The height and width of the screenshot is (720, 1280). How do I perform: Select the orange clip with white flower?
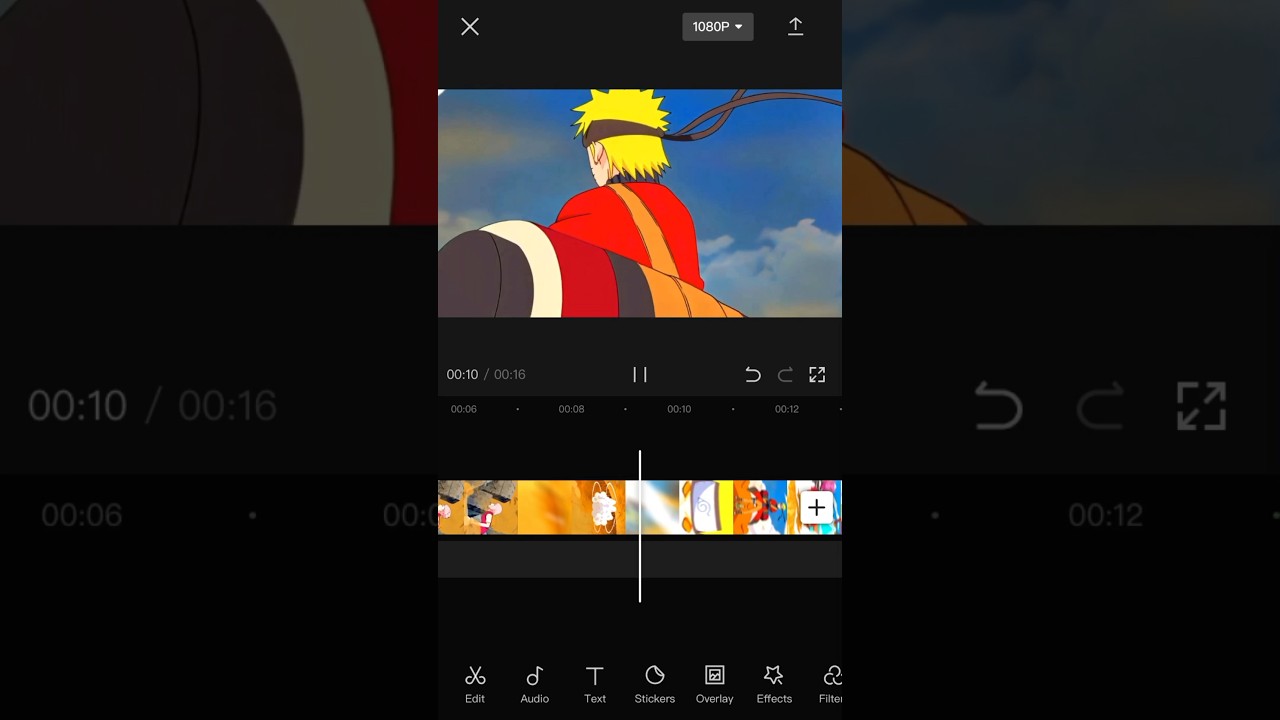[598, 507]
